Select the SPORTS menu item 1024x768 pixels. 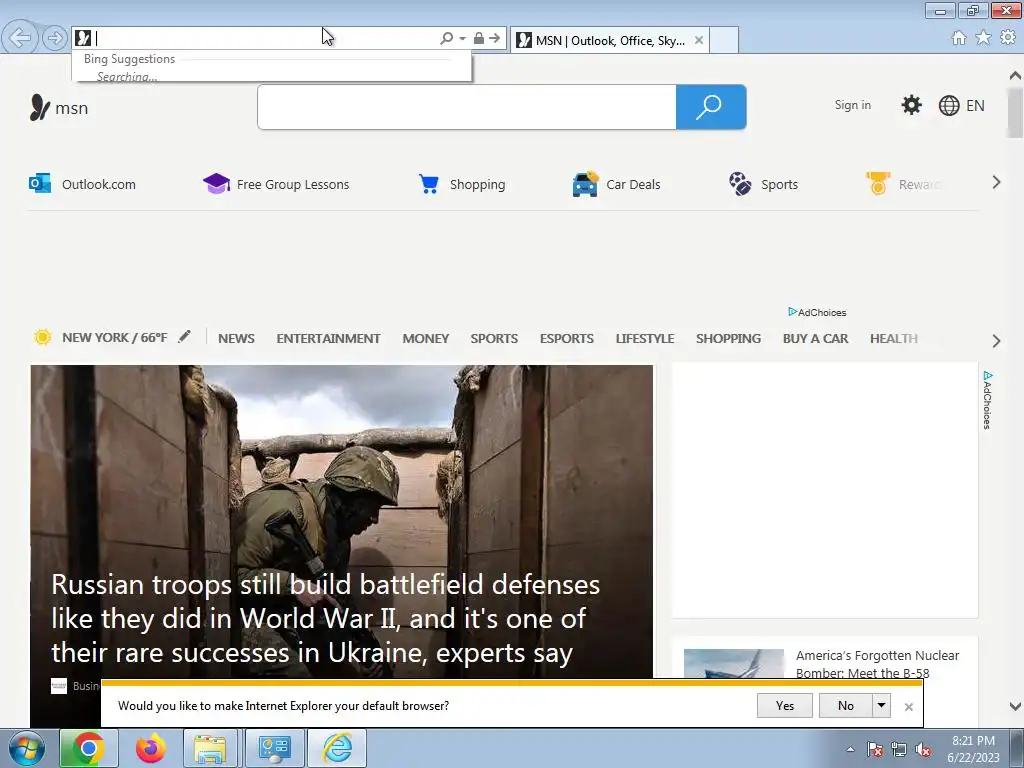coord(494,338)
